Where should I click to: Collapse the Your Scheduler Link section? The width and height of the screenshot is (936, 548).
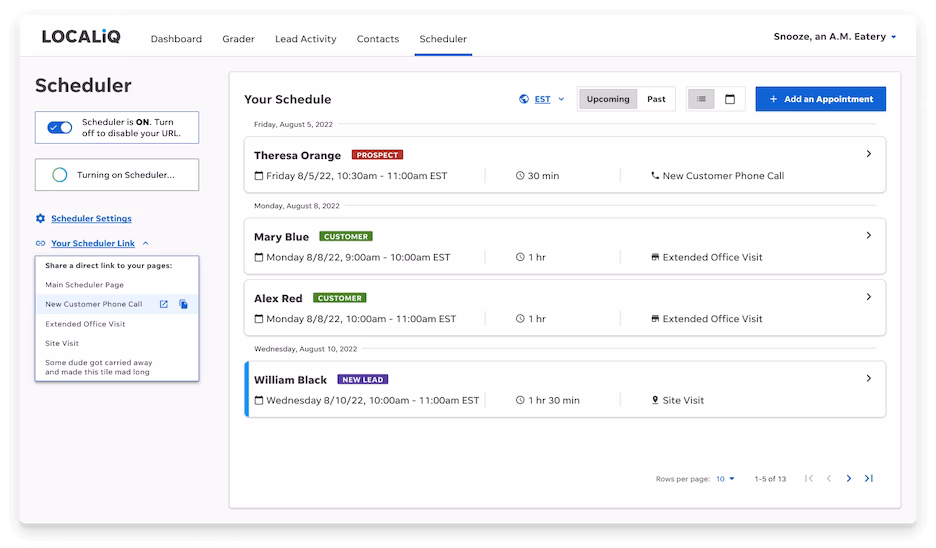point(145,243)
